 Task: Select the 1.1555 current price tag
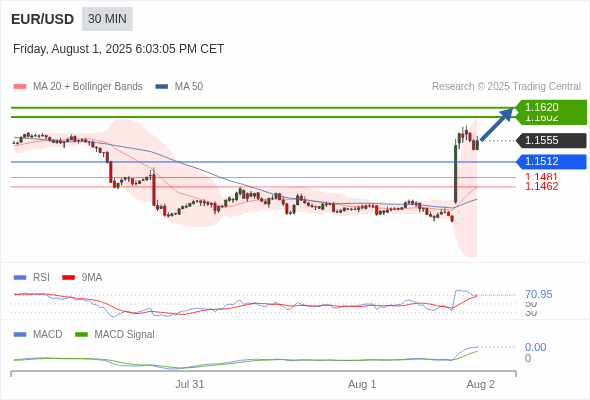pos(551,140)
